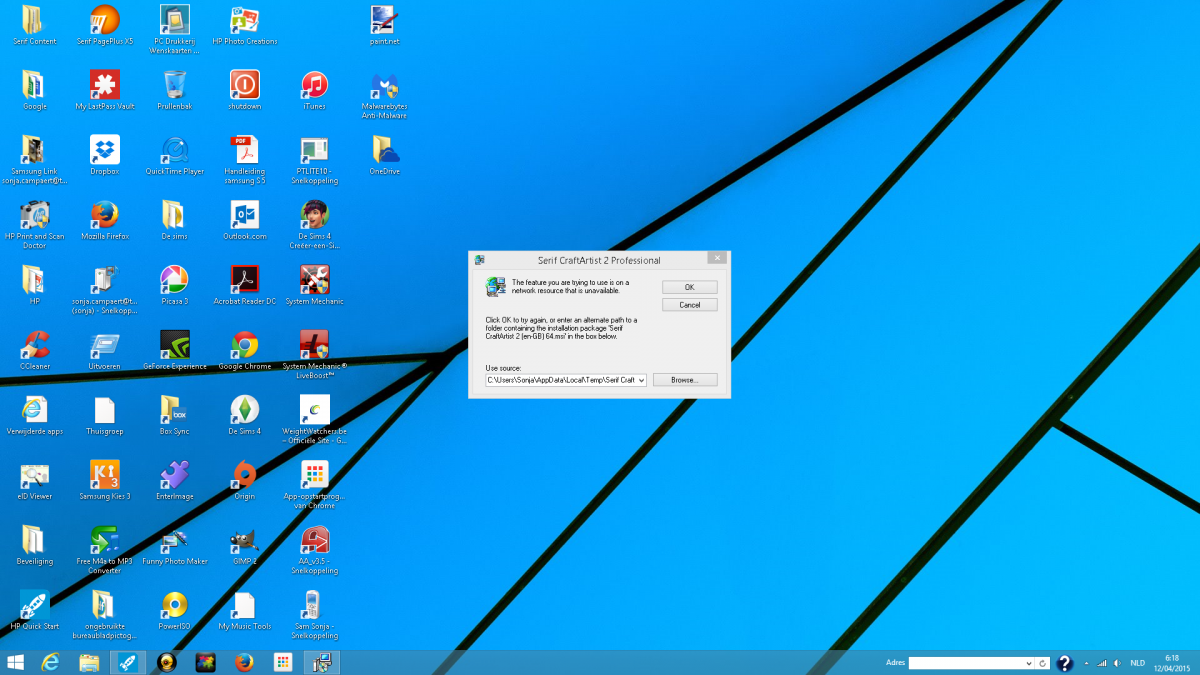The width and height of the screenshot is (1200, 675).
Task: Click the taskbar Adres input field
Action: 965,663
